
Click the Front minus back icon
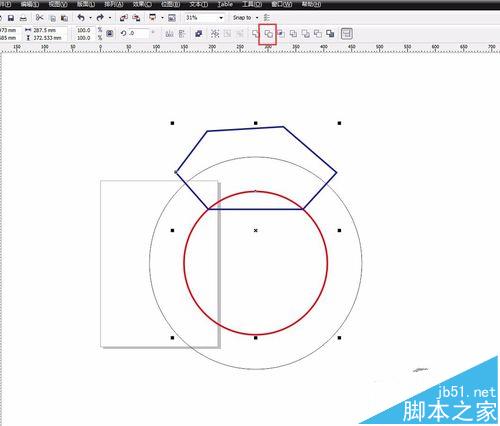point(305,34)
